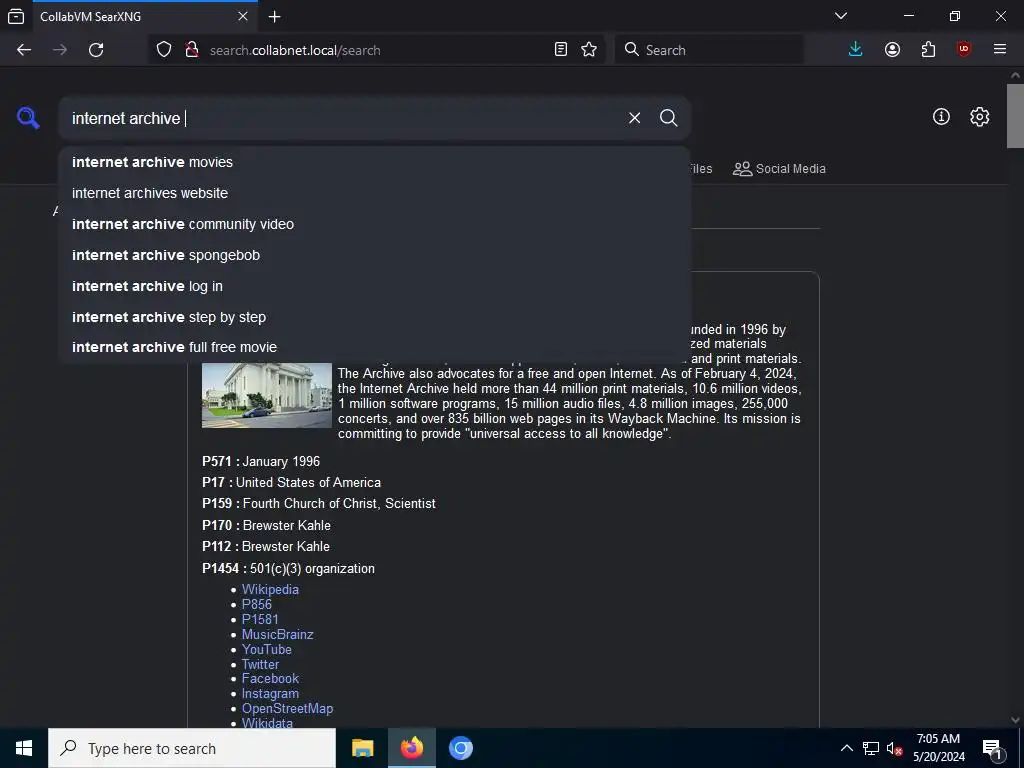The width and height of the screenshot is (1024, 768).
Task: Show hidden system tray icons
Action: tap(846, 748)
